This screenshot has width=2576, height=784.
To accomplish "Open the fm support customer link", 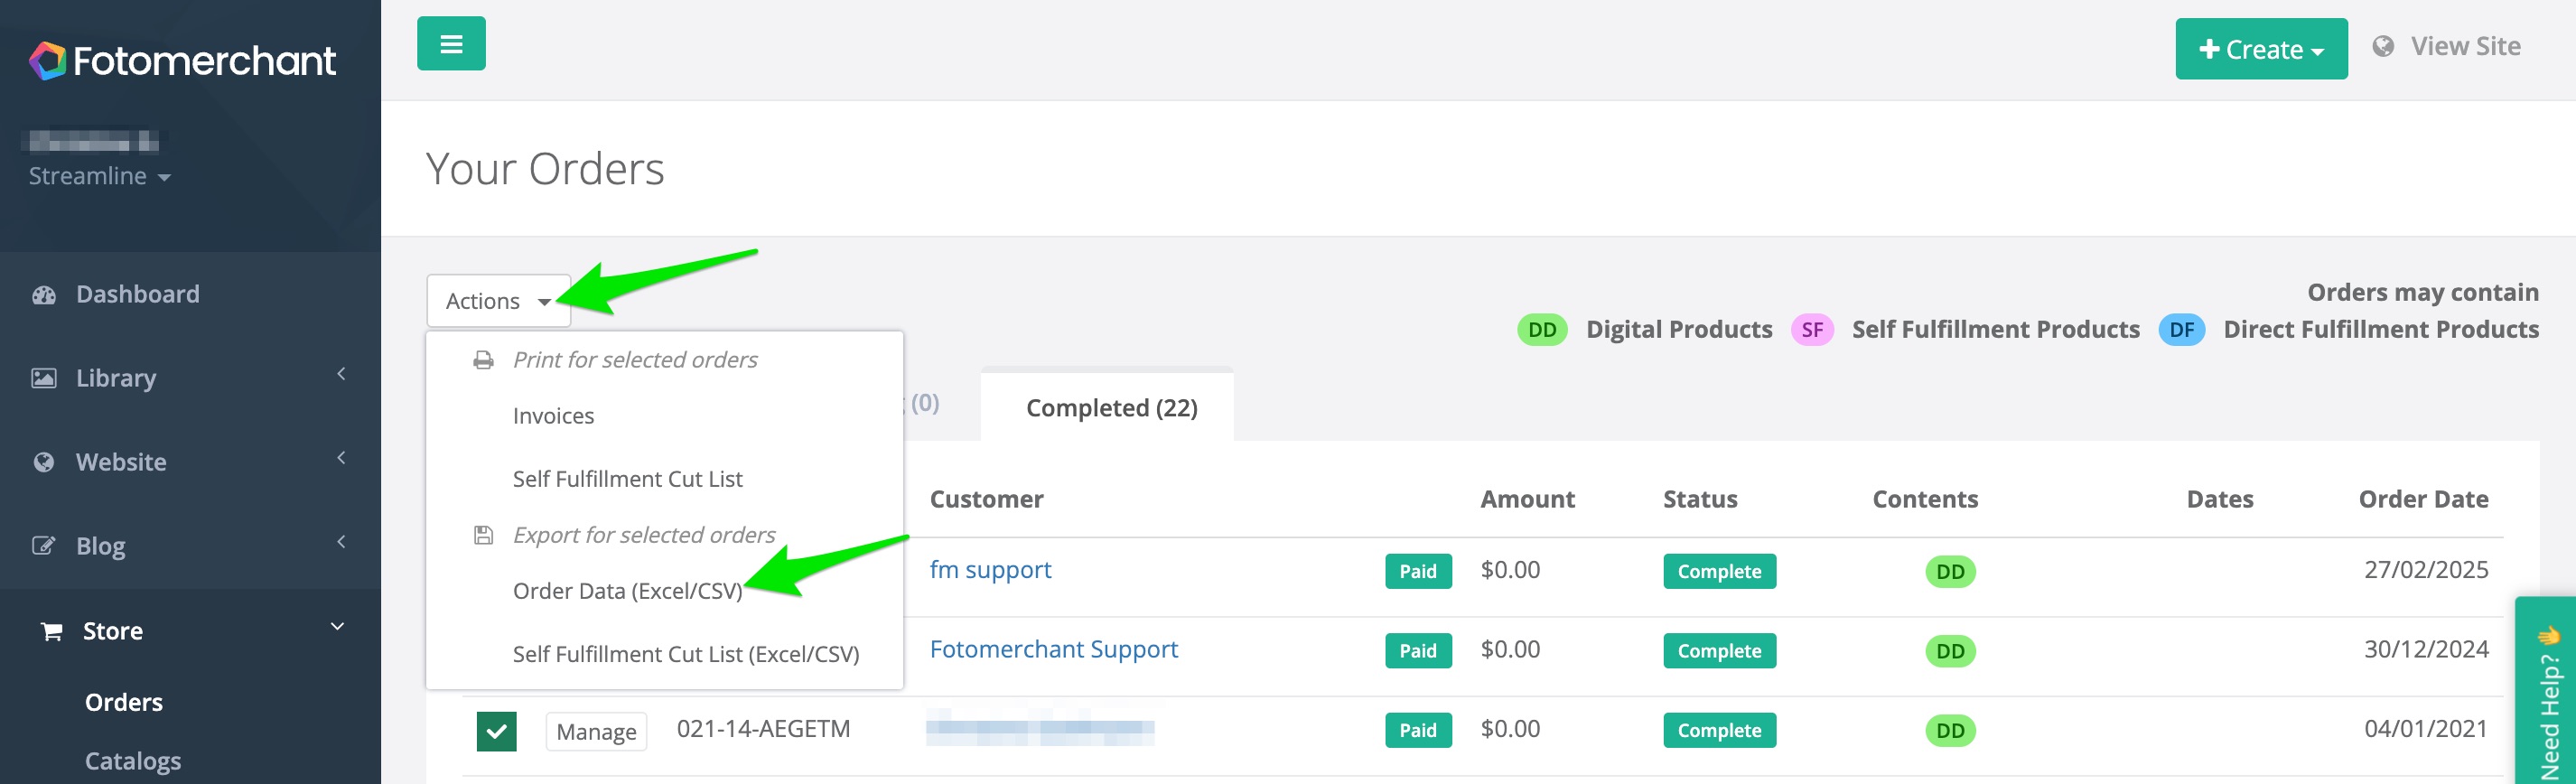I will (x=990, y=570).
